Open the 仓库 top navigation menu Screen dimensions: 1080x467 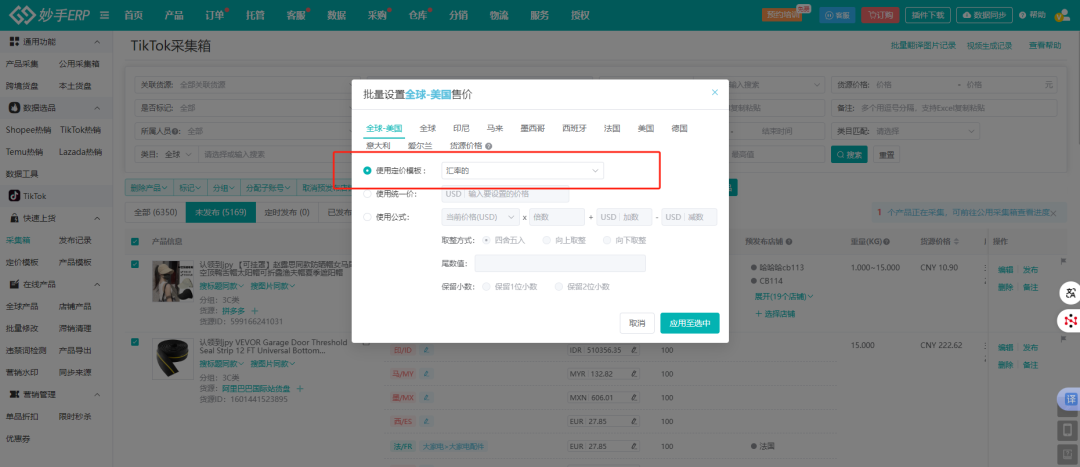(x=417, y=15)
